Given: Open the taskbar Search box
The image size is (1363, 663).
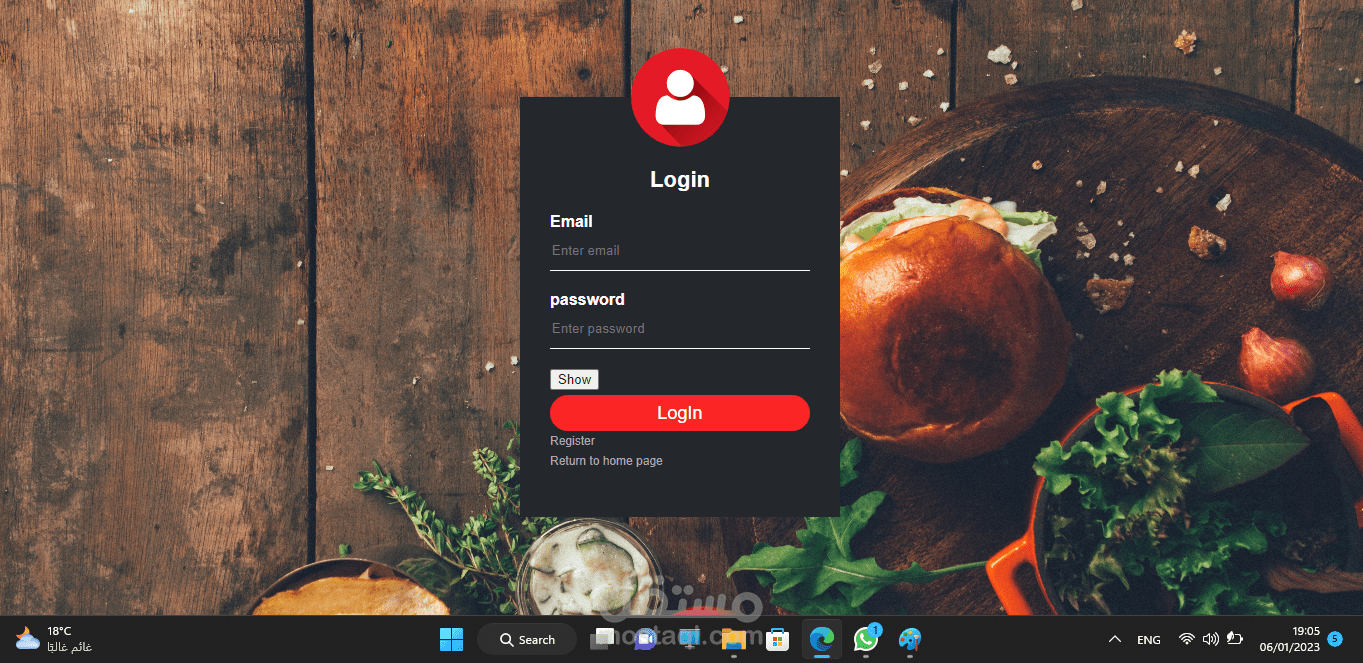Looking at the screenshot, I should 527,639.
